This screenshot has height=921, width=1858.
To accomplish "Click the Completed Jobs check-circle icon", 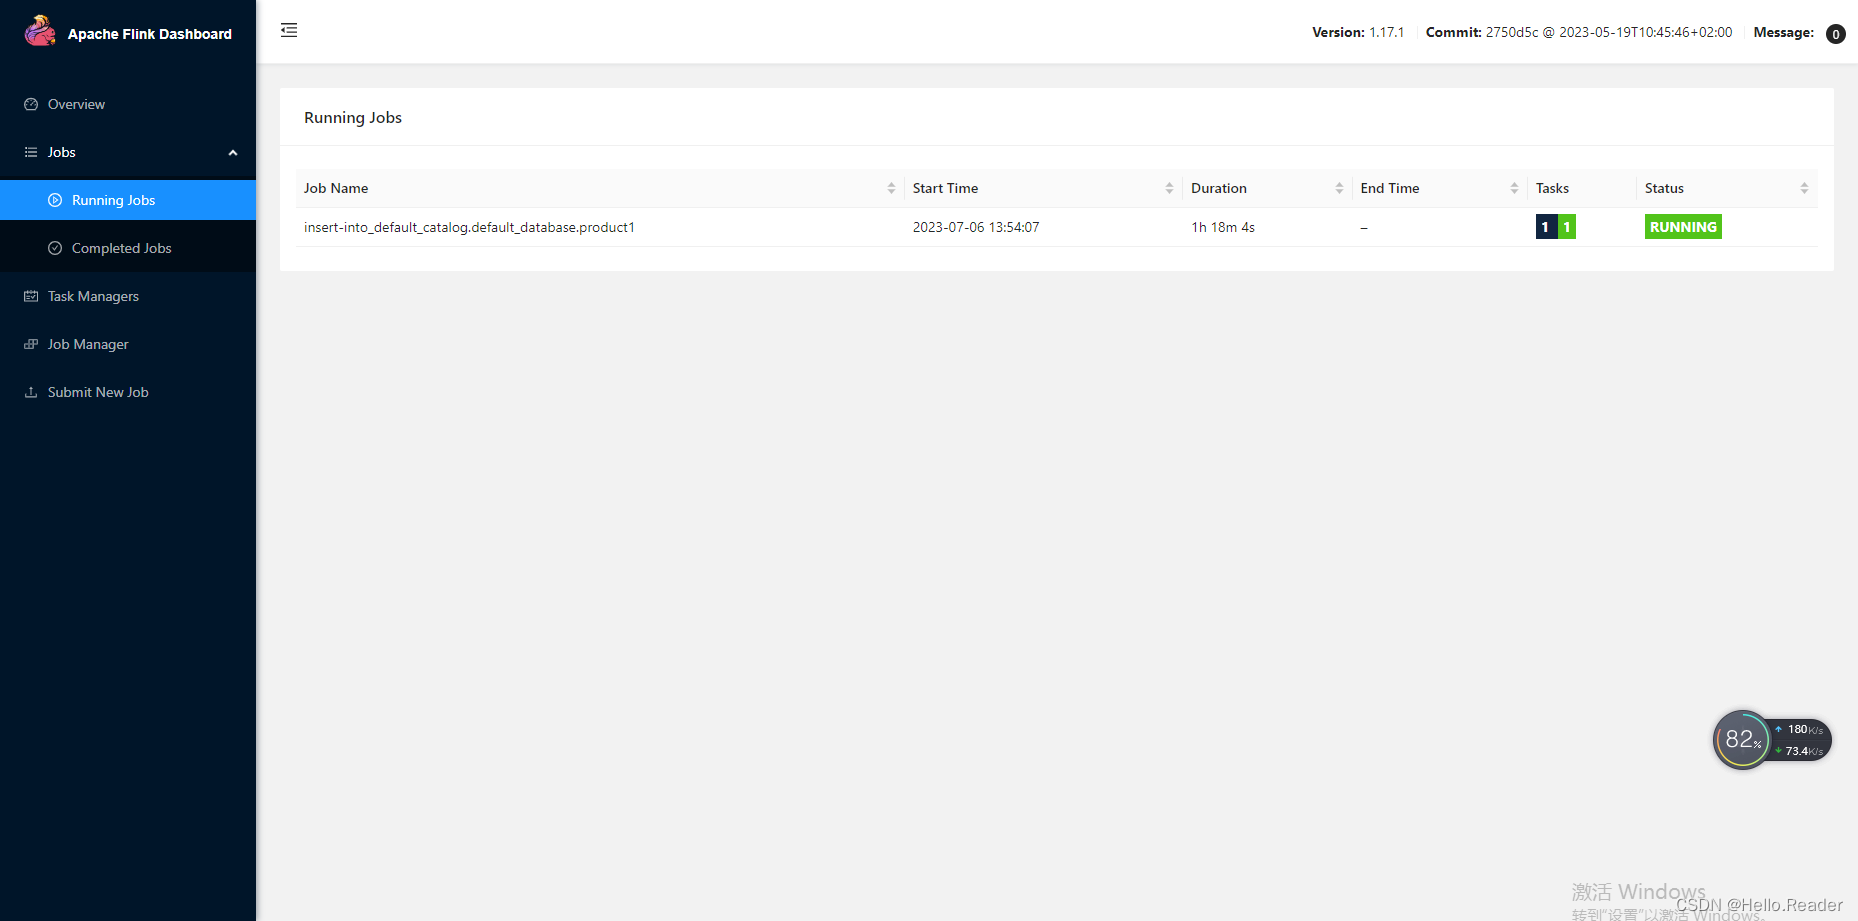I will [55, 248].
